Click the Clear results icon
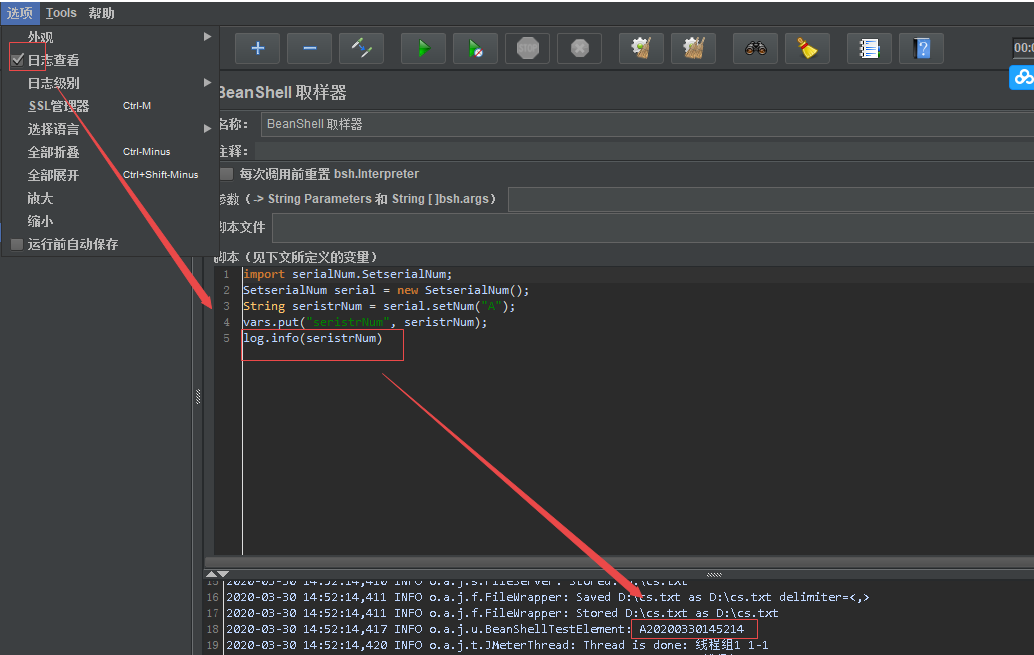The height and width of the screenshot is (655, 1034). pos(641,48)
